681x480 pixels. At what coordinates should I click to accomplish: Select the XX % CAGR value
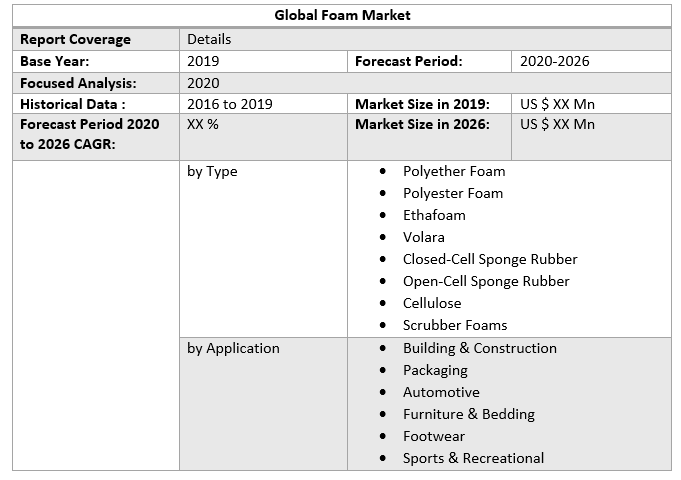point(203,124)
